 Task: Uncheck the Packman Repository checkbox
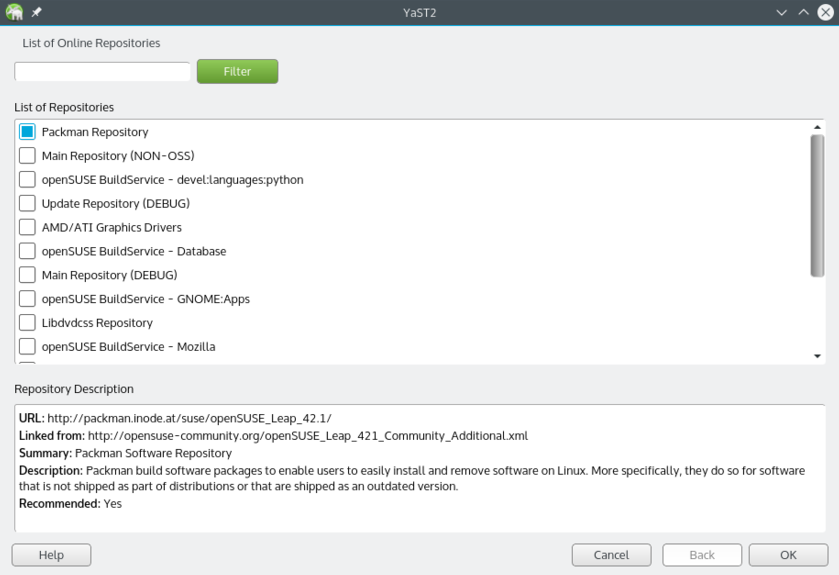(27, 132)
